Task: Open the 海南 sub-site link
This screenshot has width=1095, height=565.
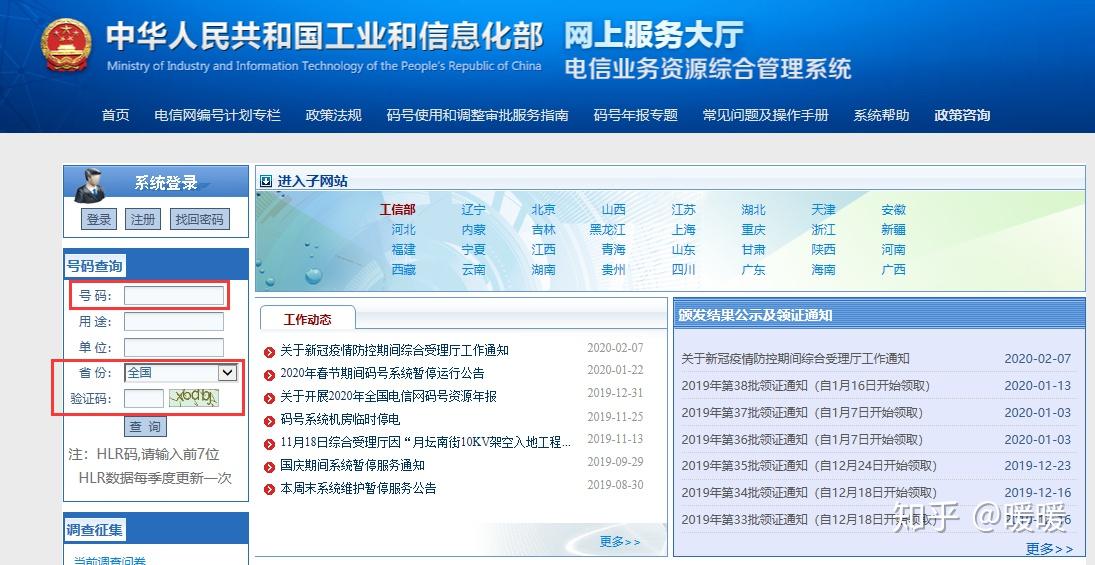Action: click(823, 270)
